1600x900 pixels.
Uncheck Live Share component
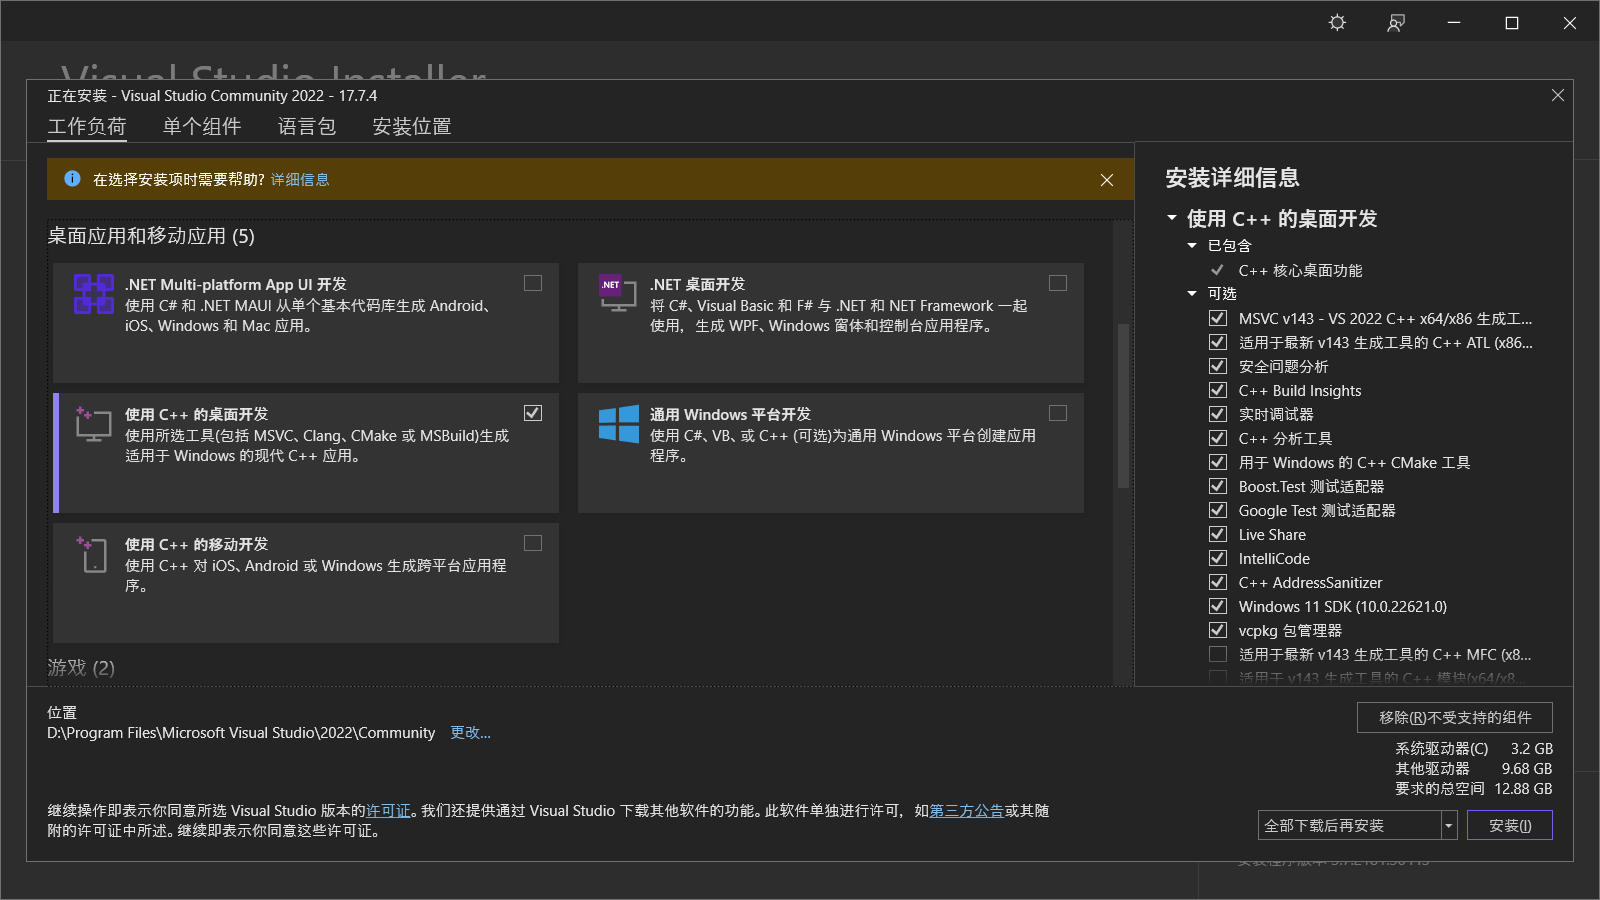point(1218,534)
